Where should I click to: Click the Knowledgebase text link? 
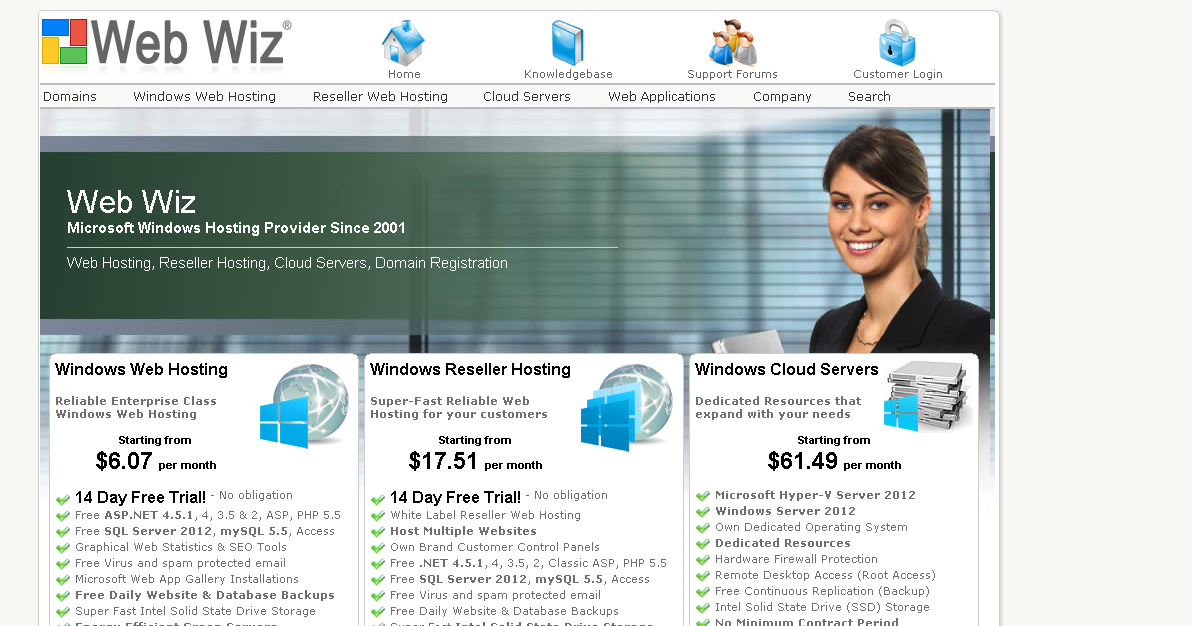click(568, 74)
